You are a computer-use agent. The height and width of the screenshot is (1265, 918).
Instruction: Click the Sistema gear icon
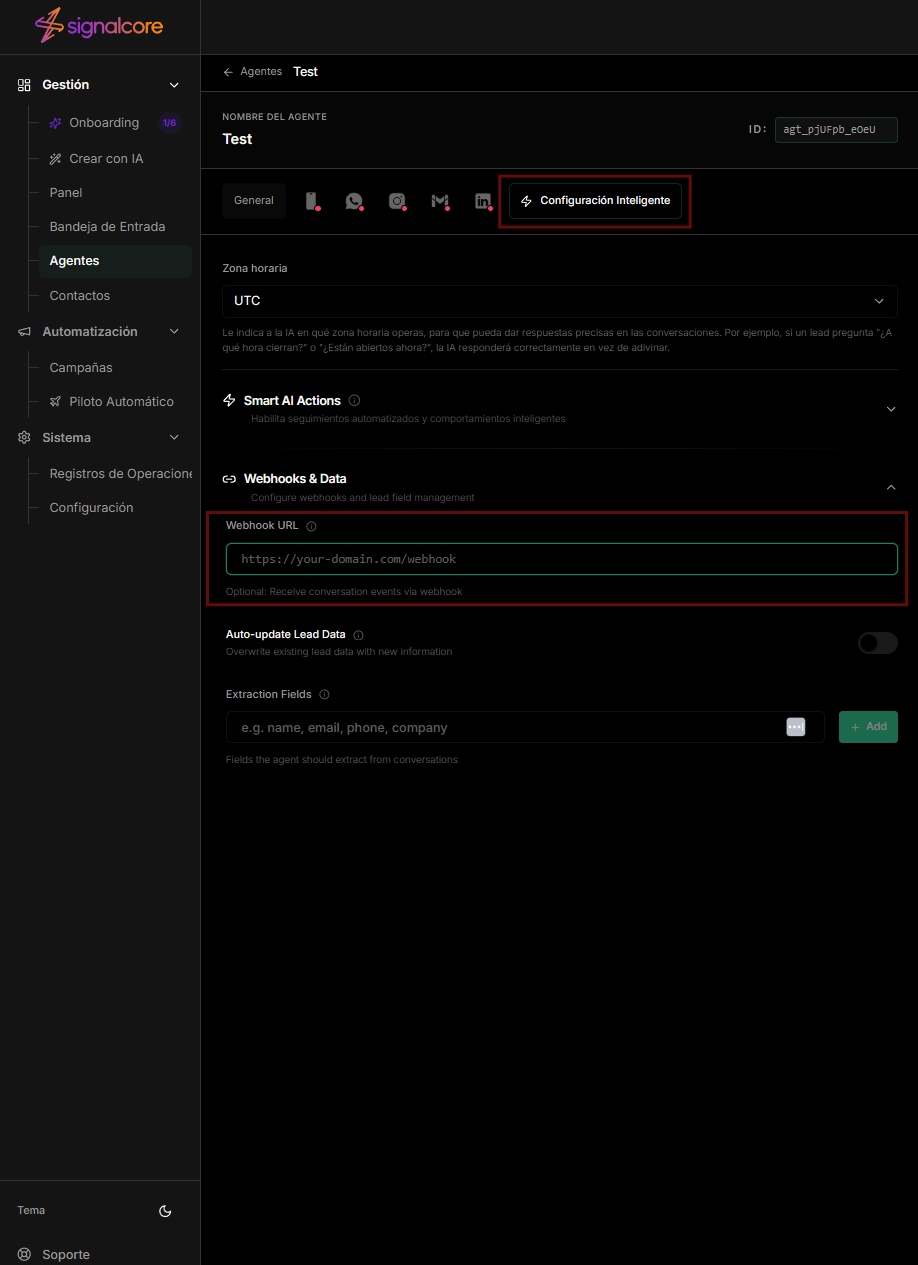24,438
